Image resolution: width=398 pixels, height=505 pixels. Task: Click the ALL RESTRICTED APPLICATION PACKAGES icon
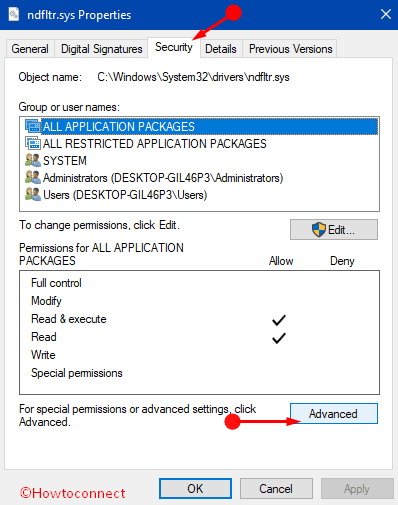click(x=33, y=143)
